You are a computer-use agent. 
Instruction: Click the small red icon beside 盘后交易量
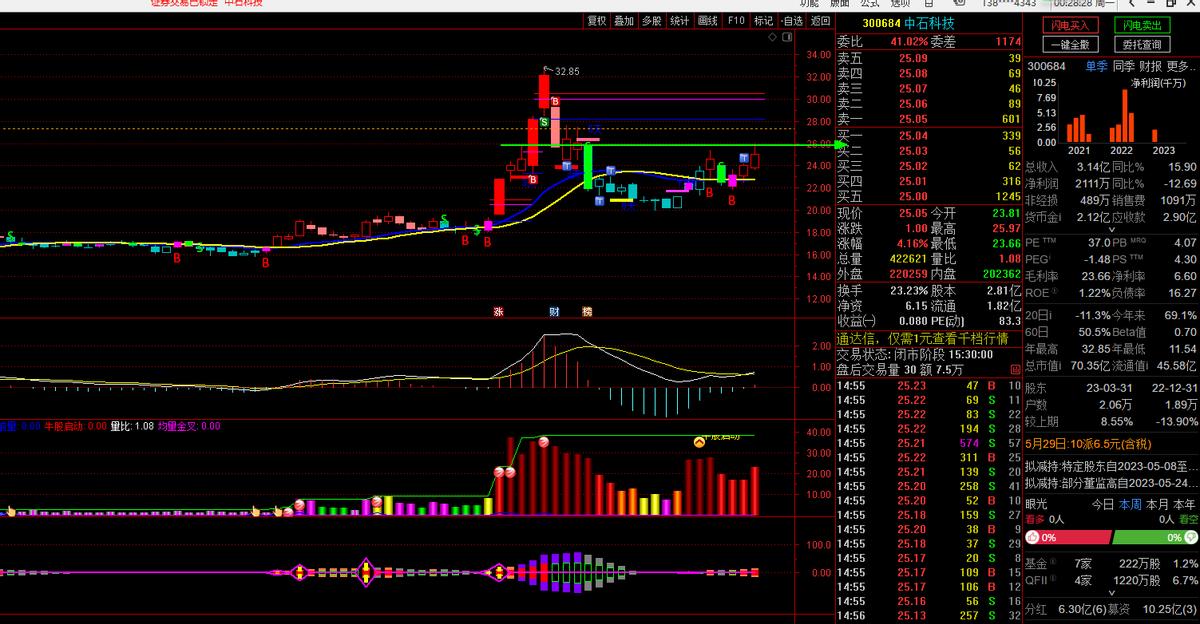(1014, 369)
